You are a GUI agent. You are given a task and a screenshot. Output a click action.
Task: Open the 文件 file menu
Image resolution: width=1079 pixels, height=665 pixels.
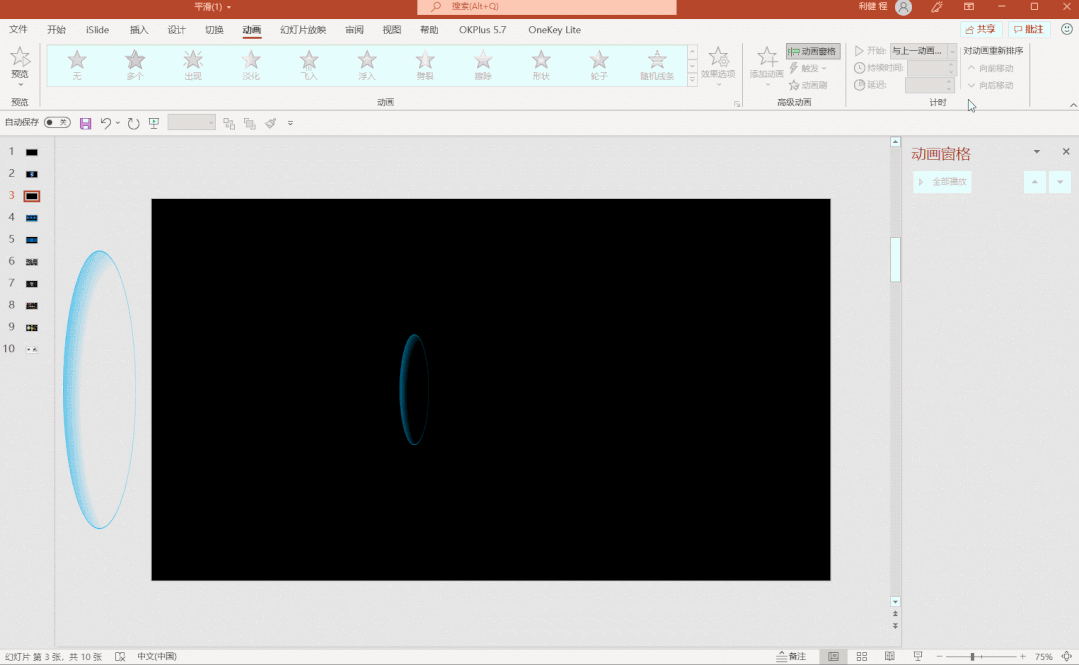pos(19,30)
